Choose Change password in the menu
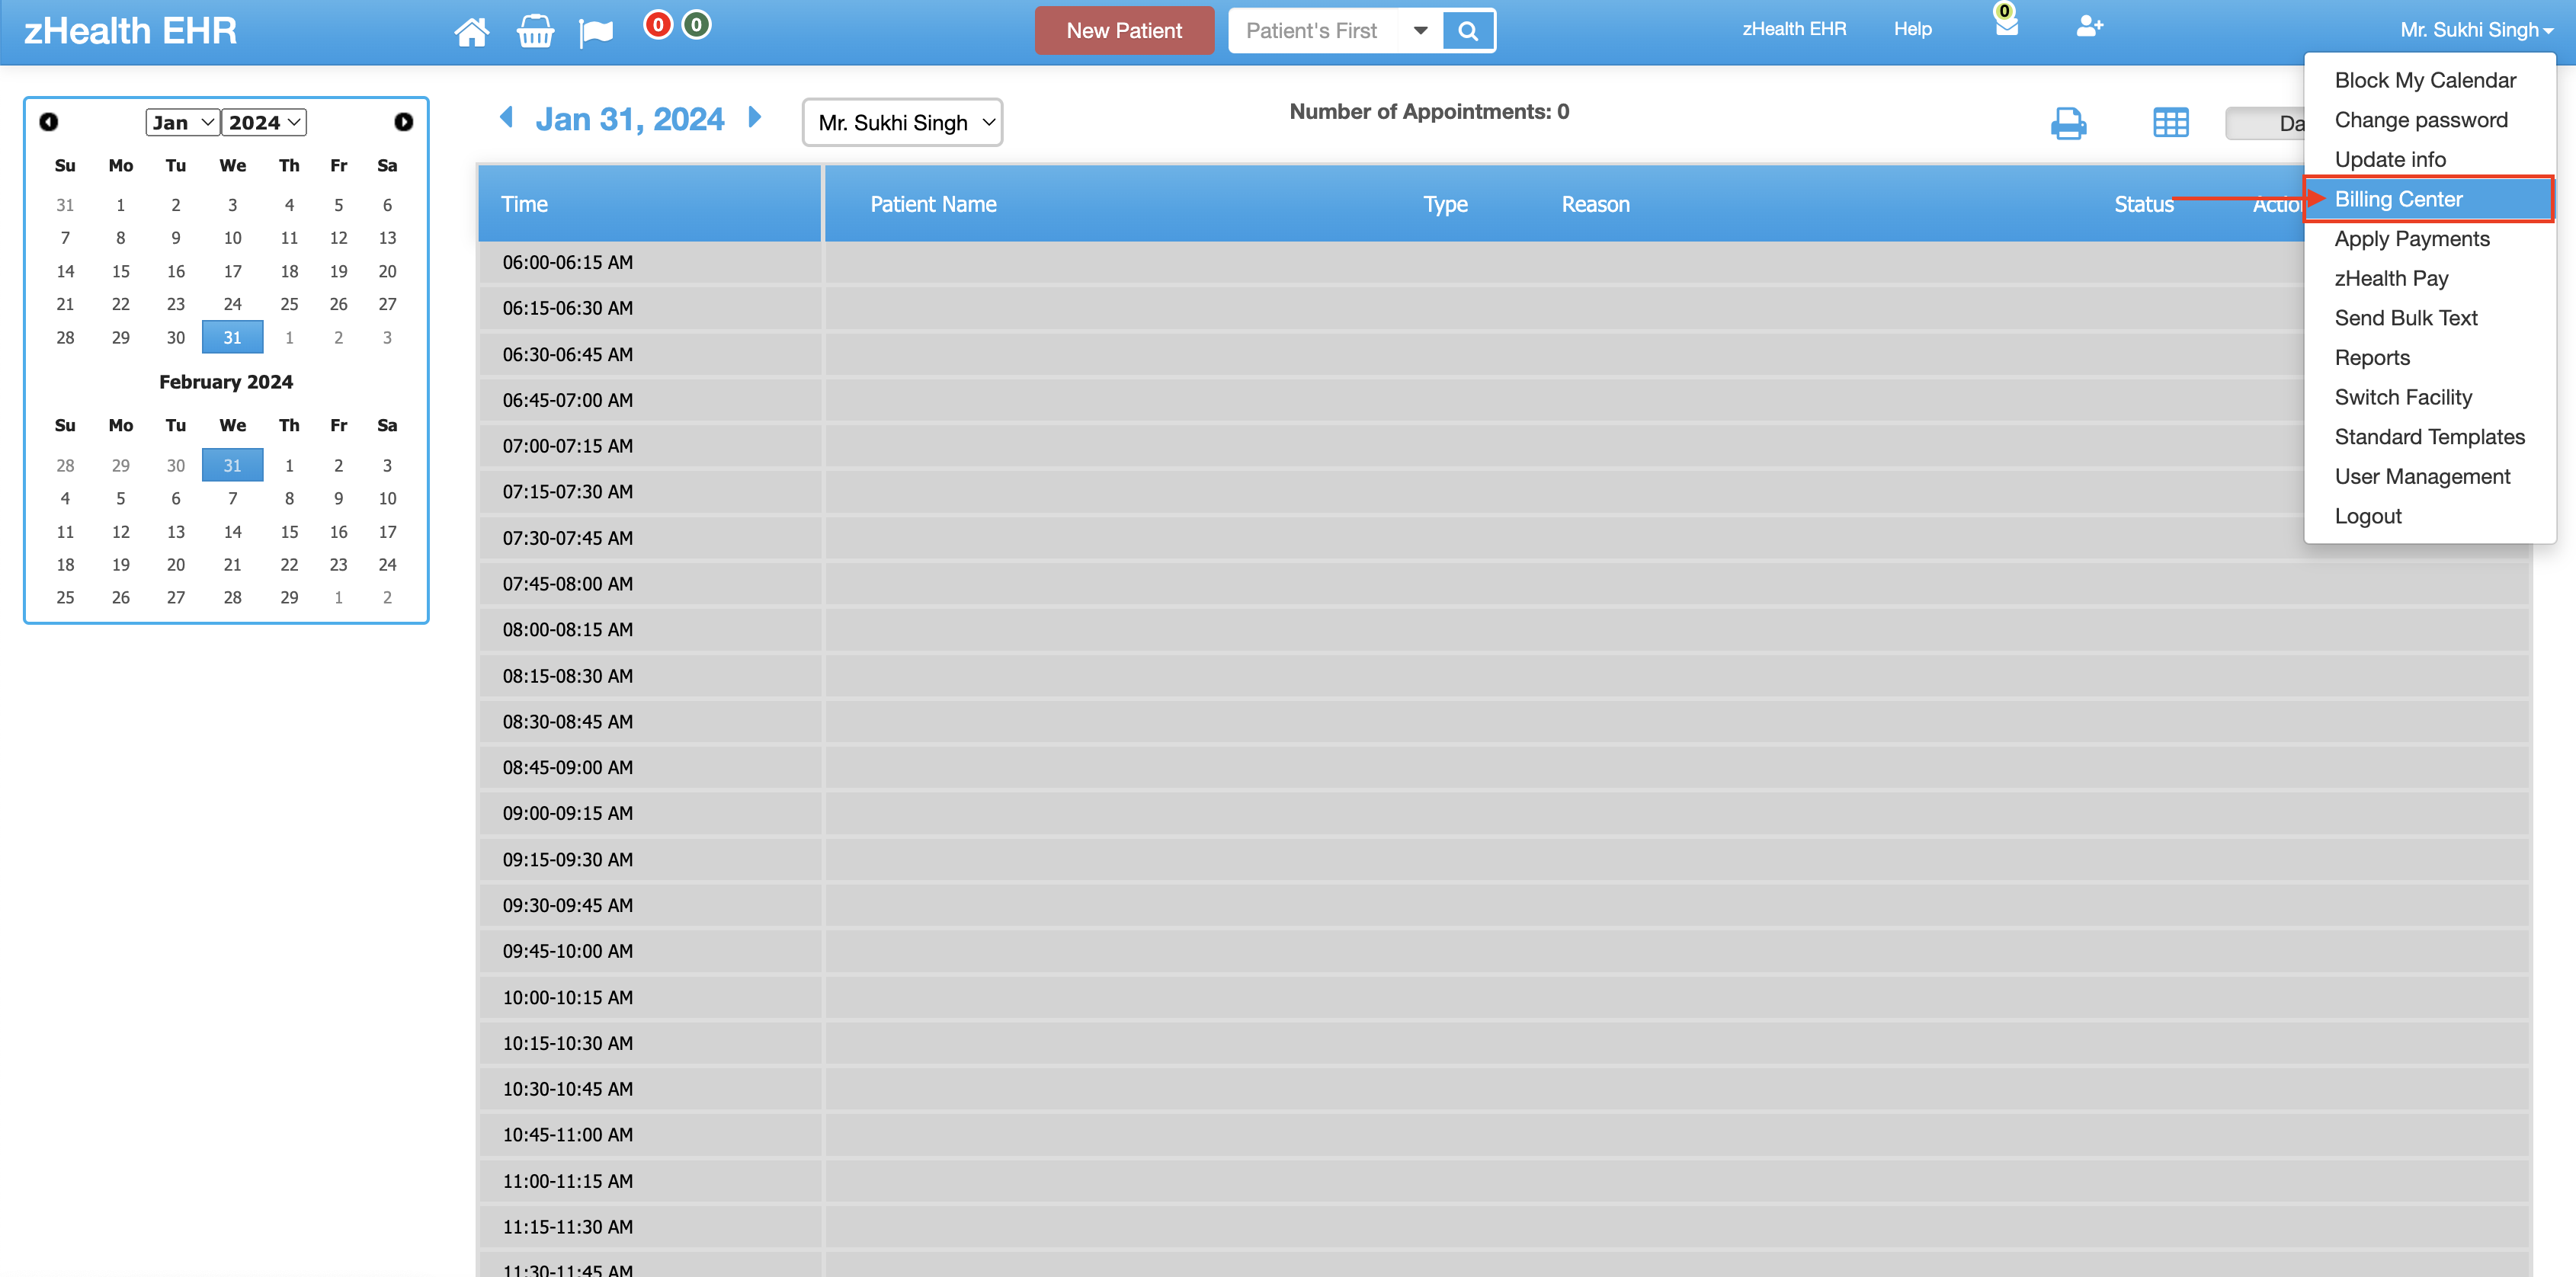 pos(2421,120)
